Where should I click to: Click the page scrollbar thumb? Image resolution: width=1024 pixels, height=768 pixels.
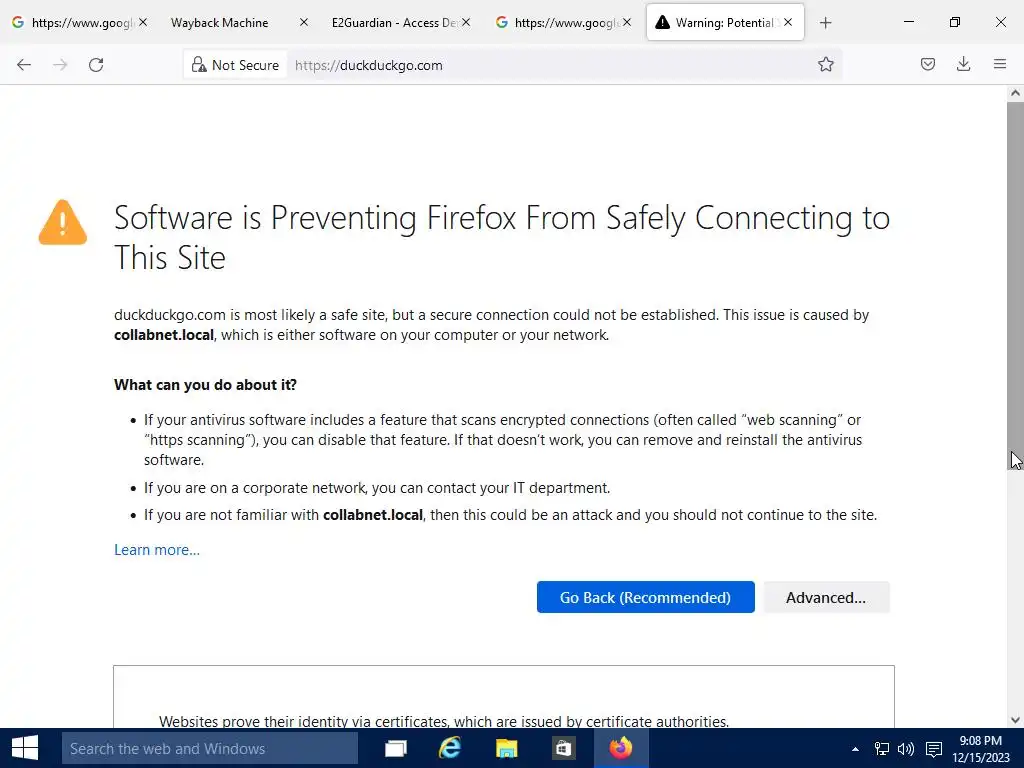(x=1015, y=285)
